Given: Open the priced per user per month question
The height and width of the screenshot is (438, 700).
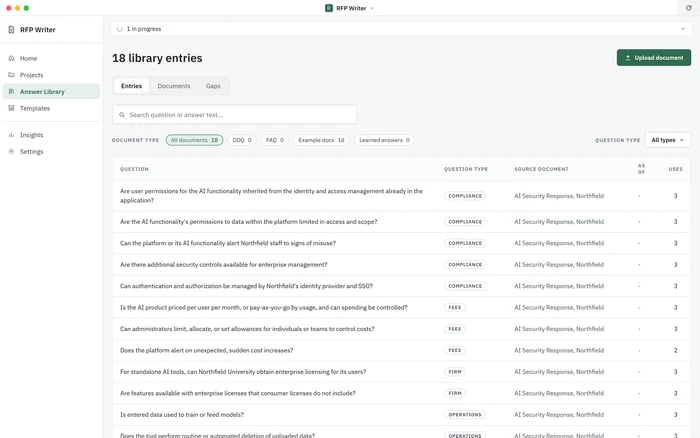Looking at the screenshot, I should tap(401, 307).
